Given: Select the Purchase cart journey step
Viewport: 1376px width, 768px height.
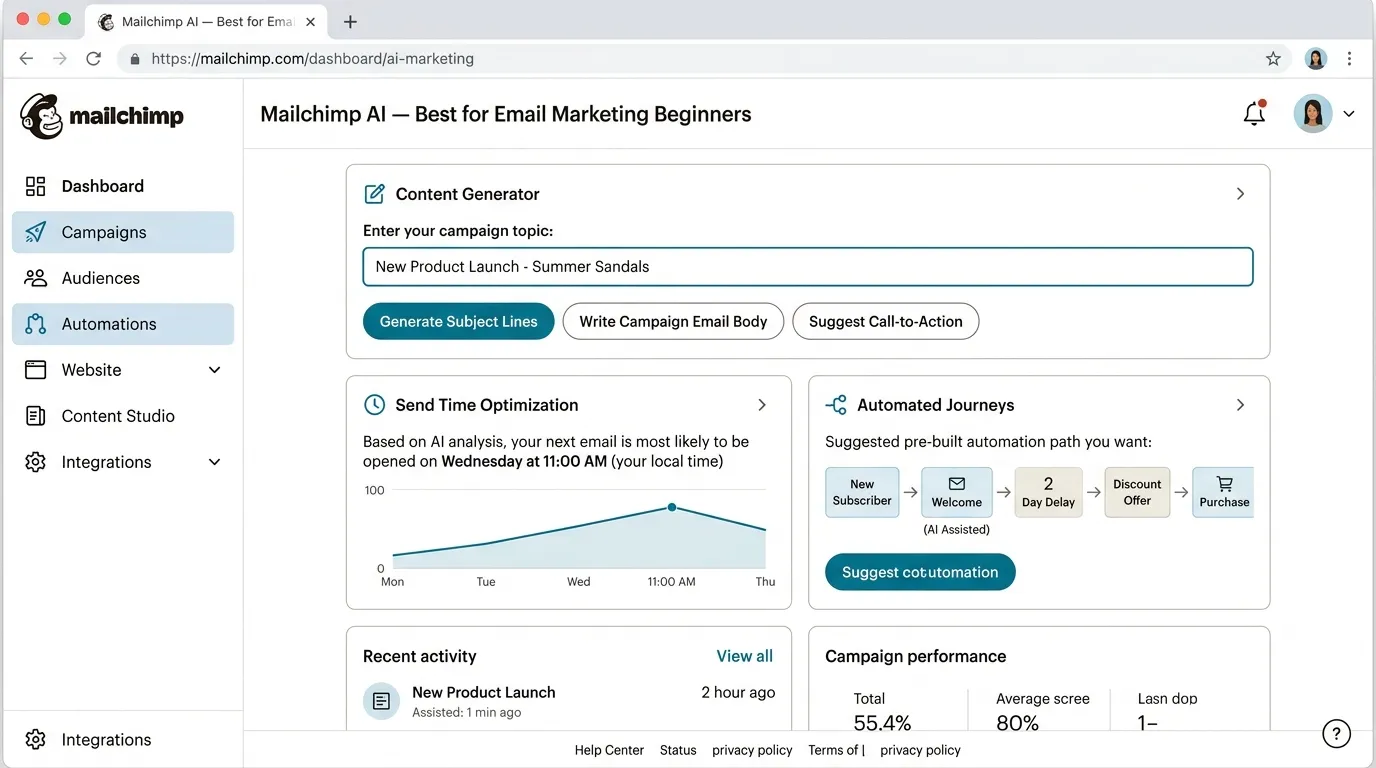Looking at the screenshot, I should point(1223,492).
